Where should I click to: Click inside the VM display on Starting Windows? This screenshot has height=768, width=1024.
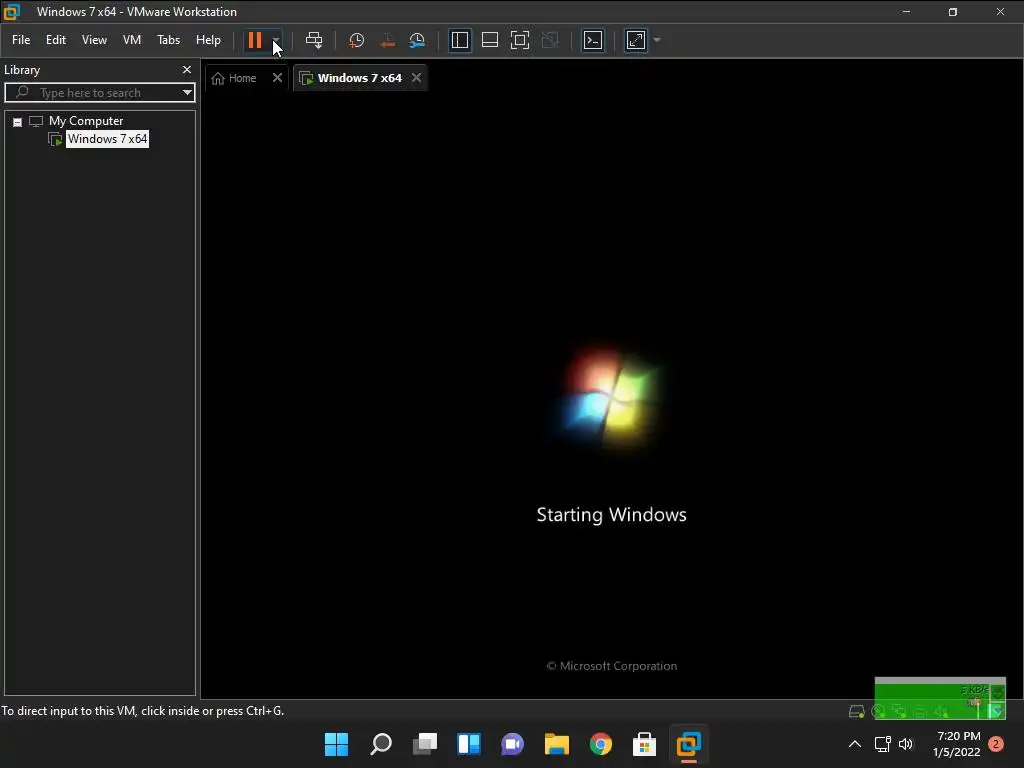pos(611,515)
